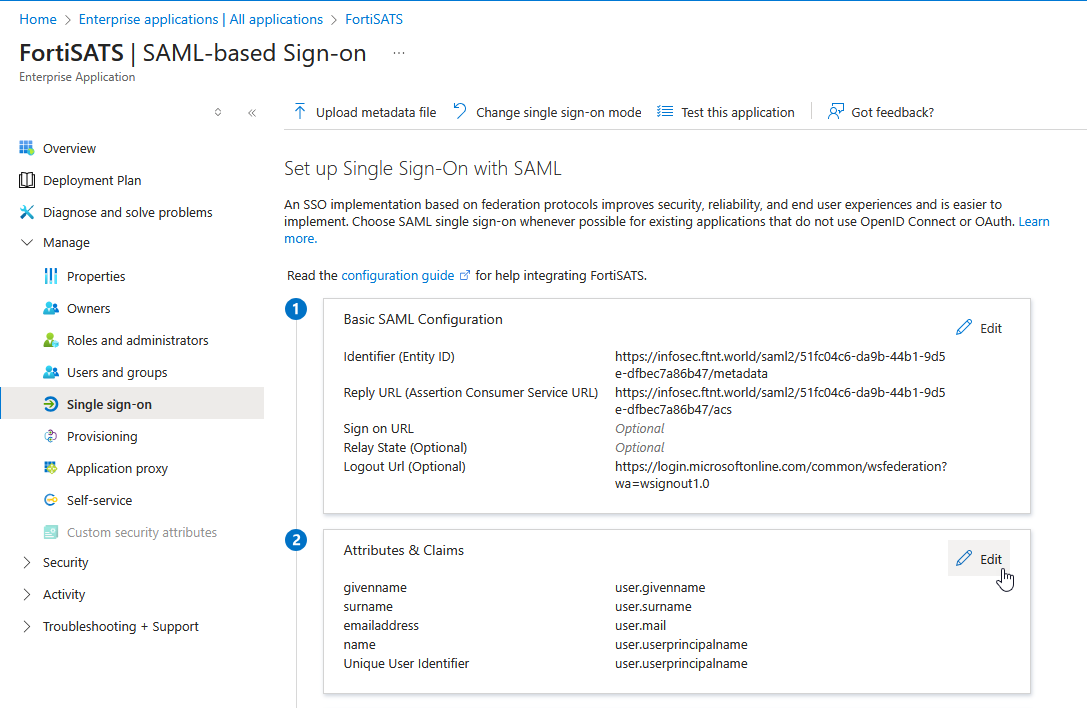Click the Basic SAML Configuration heading
The height and width of the screenshot is (708, 1087).
point(423,319)
